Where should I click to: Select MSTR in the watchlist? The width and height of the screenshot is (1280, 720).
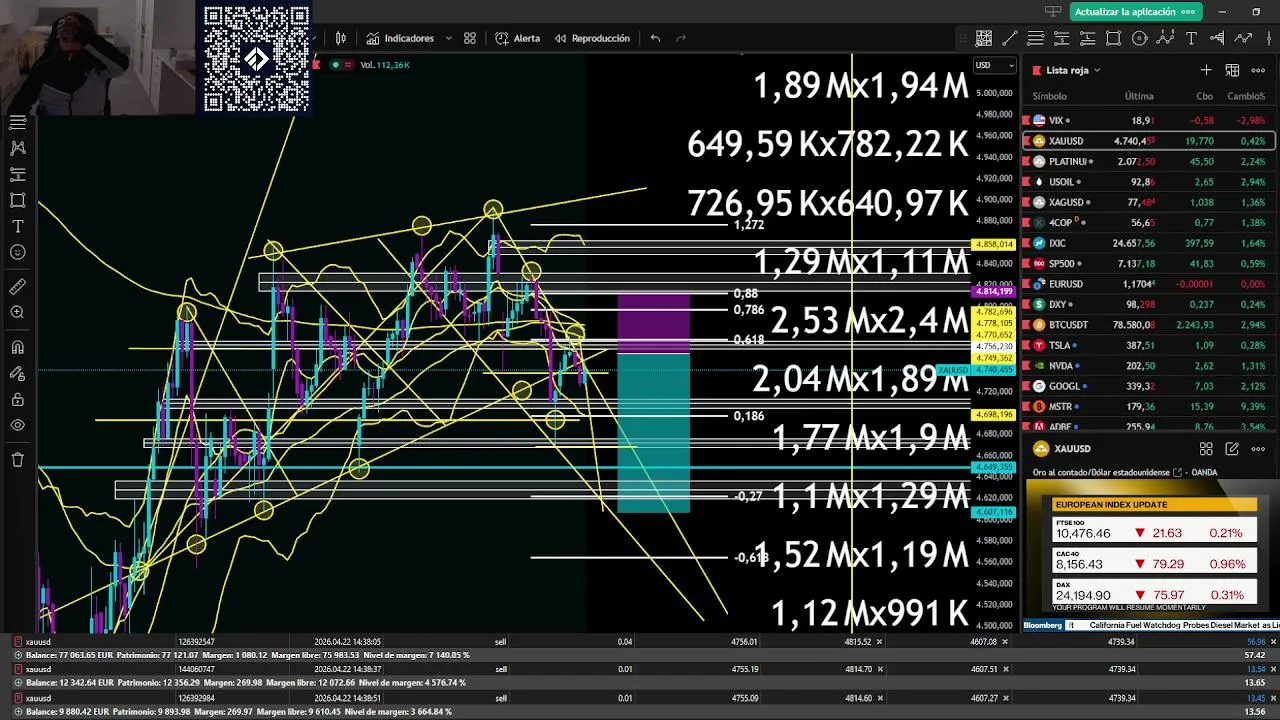[x=1148, y=407]
